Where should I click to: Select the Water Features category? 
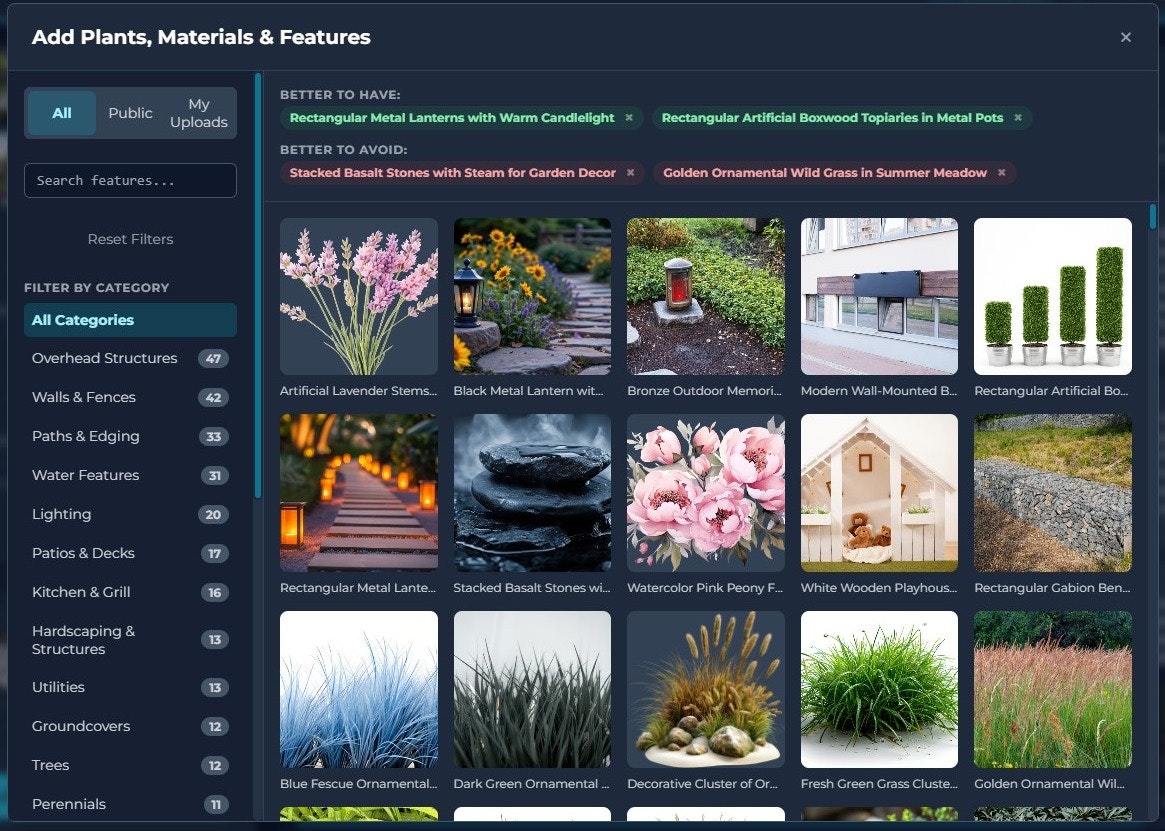tap(85, 475)
